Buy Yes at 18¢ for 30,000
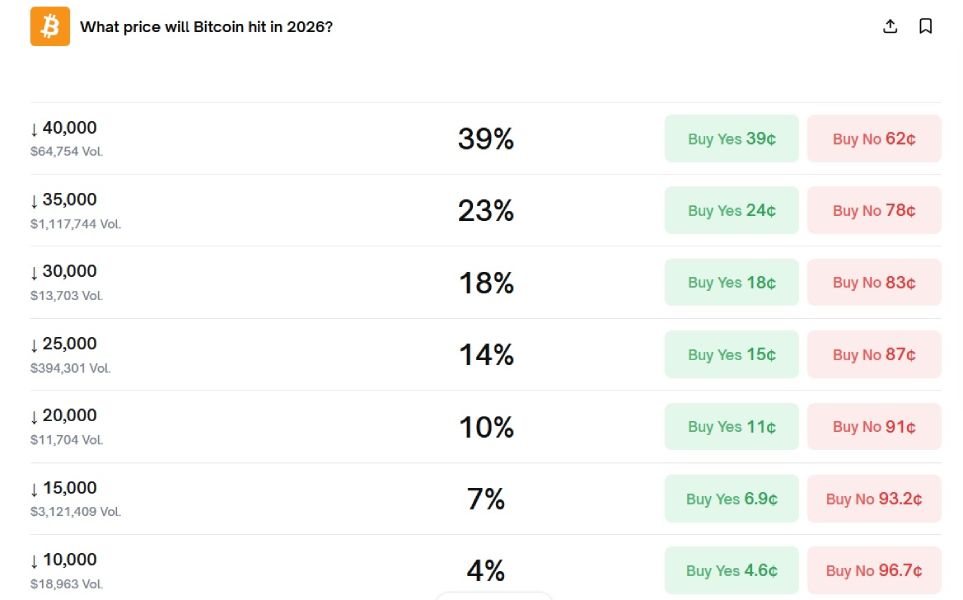This screenshot has height=600, width=963. pos(731,282)
